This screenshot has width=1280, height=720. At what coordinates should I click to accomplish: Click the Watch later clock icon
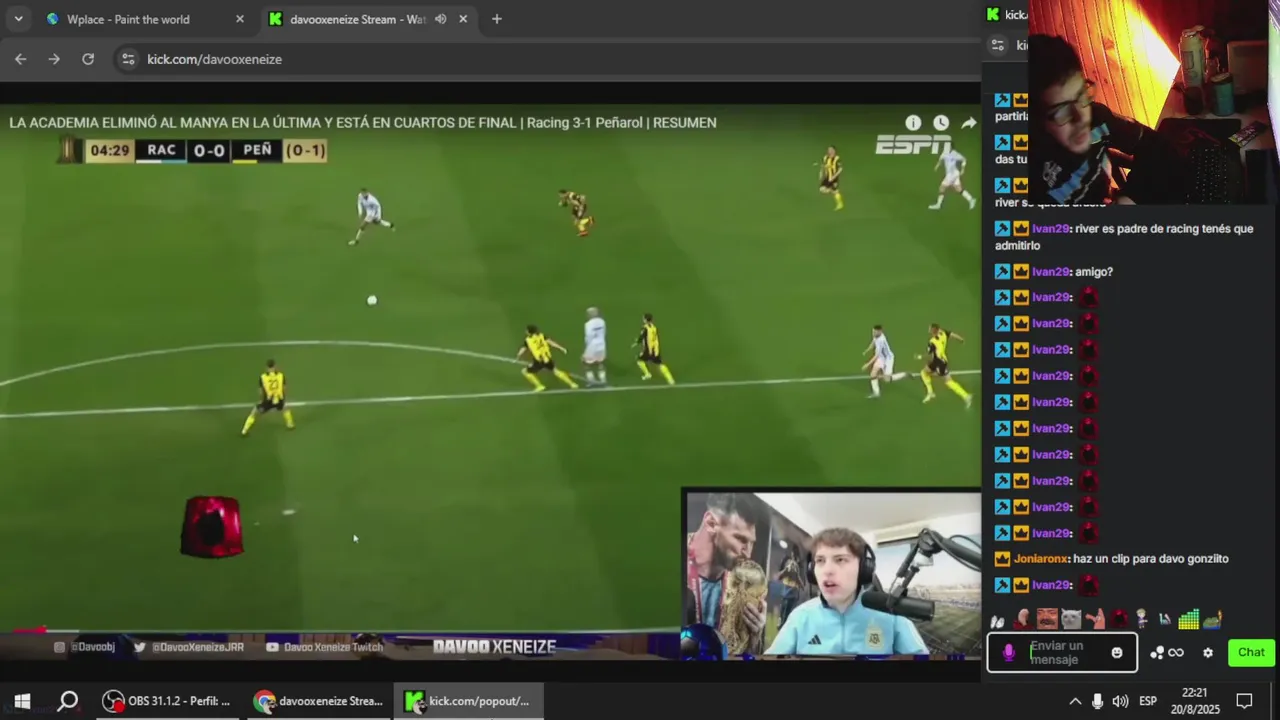tap(941, 122)
